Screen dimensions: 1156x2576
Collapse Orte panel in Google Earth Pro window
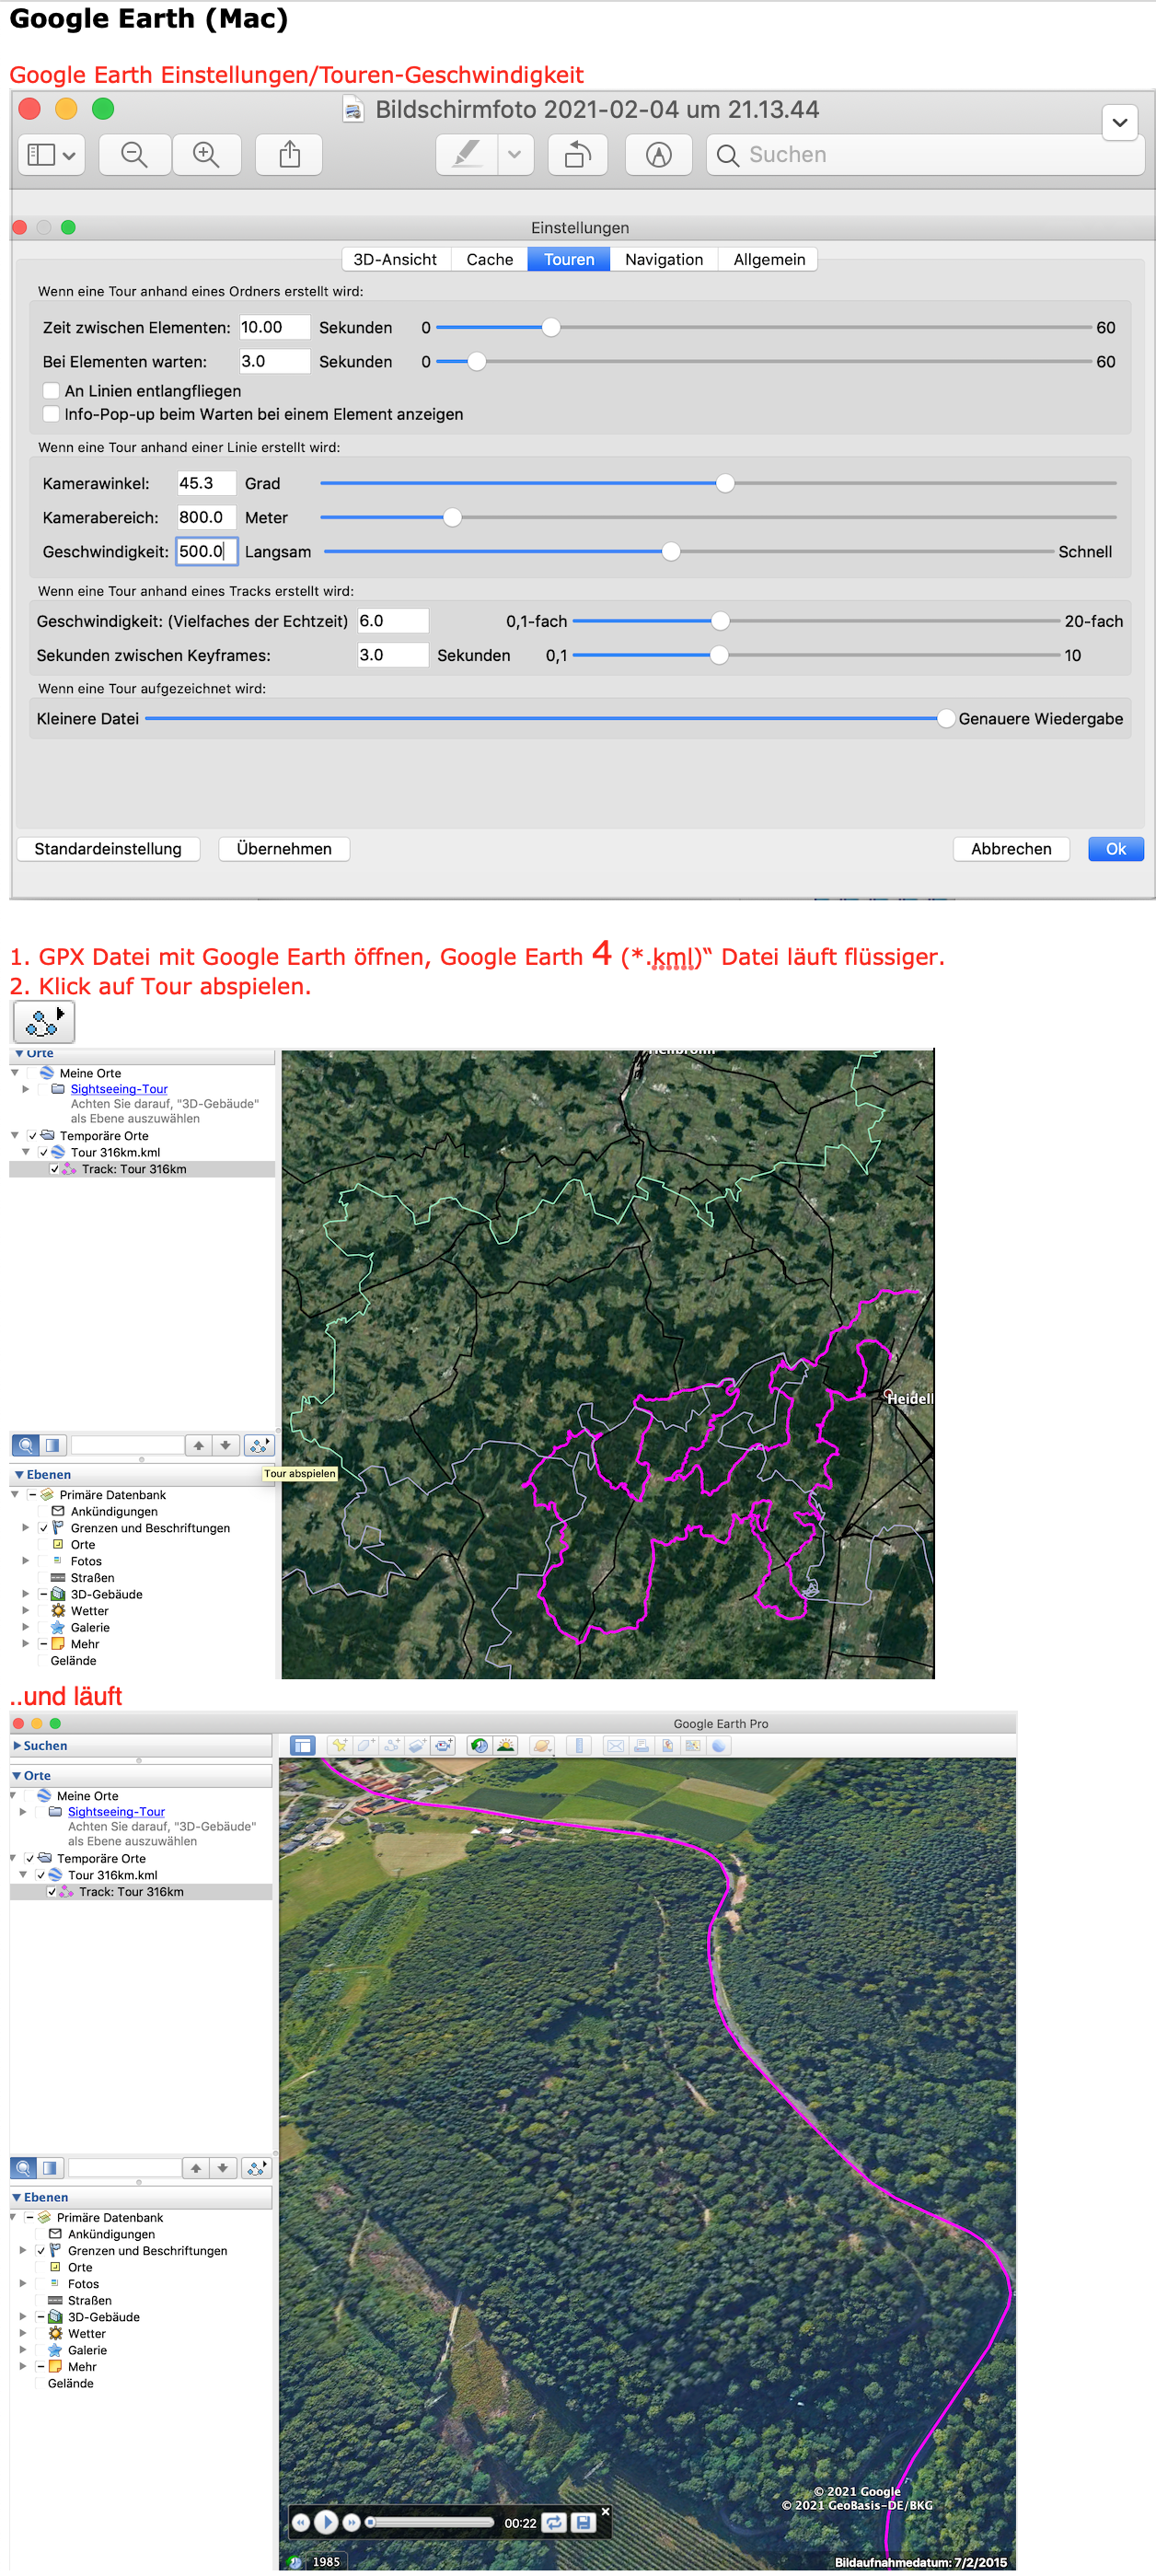(x=17, y=1775)
